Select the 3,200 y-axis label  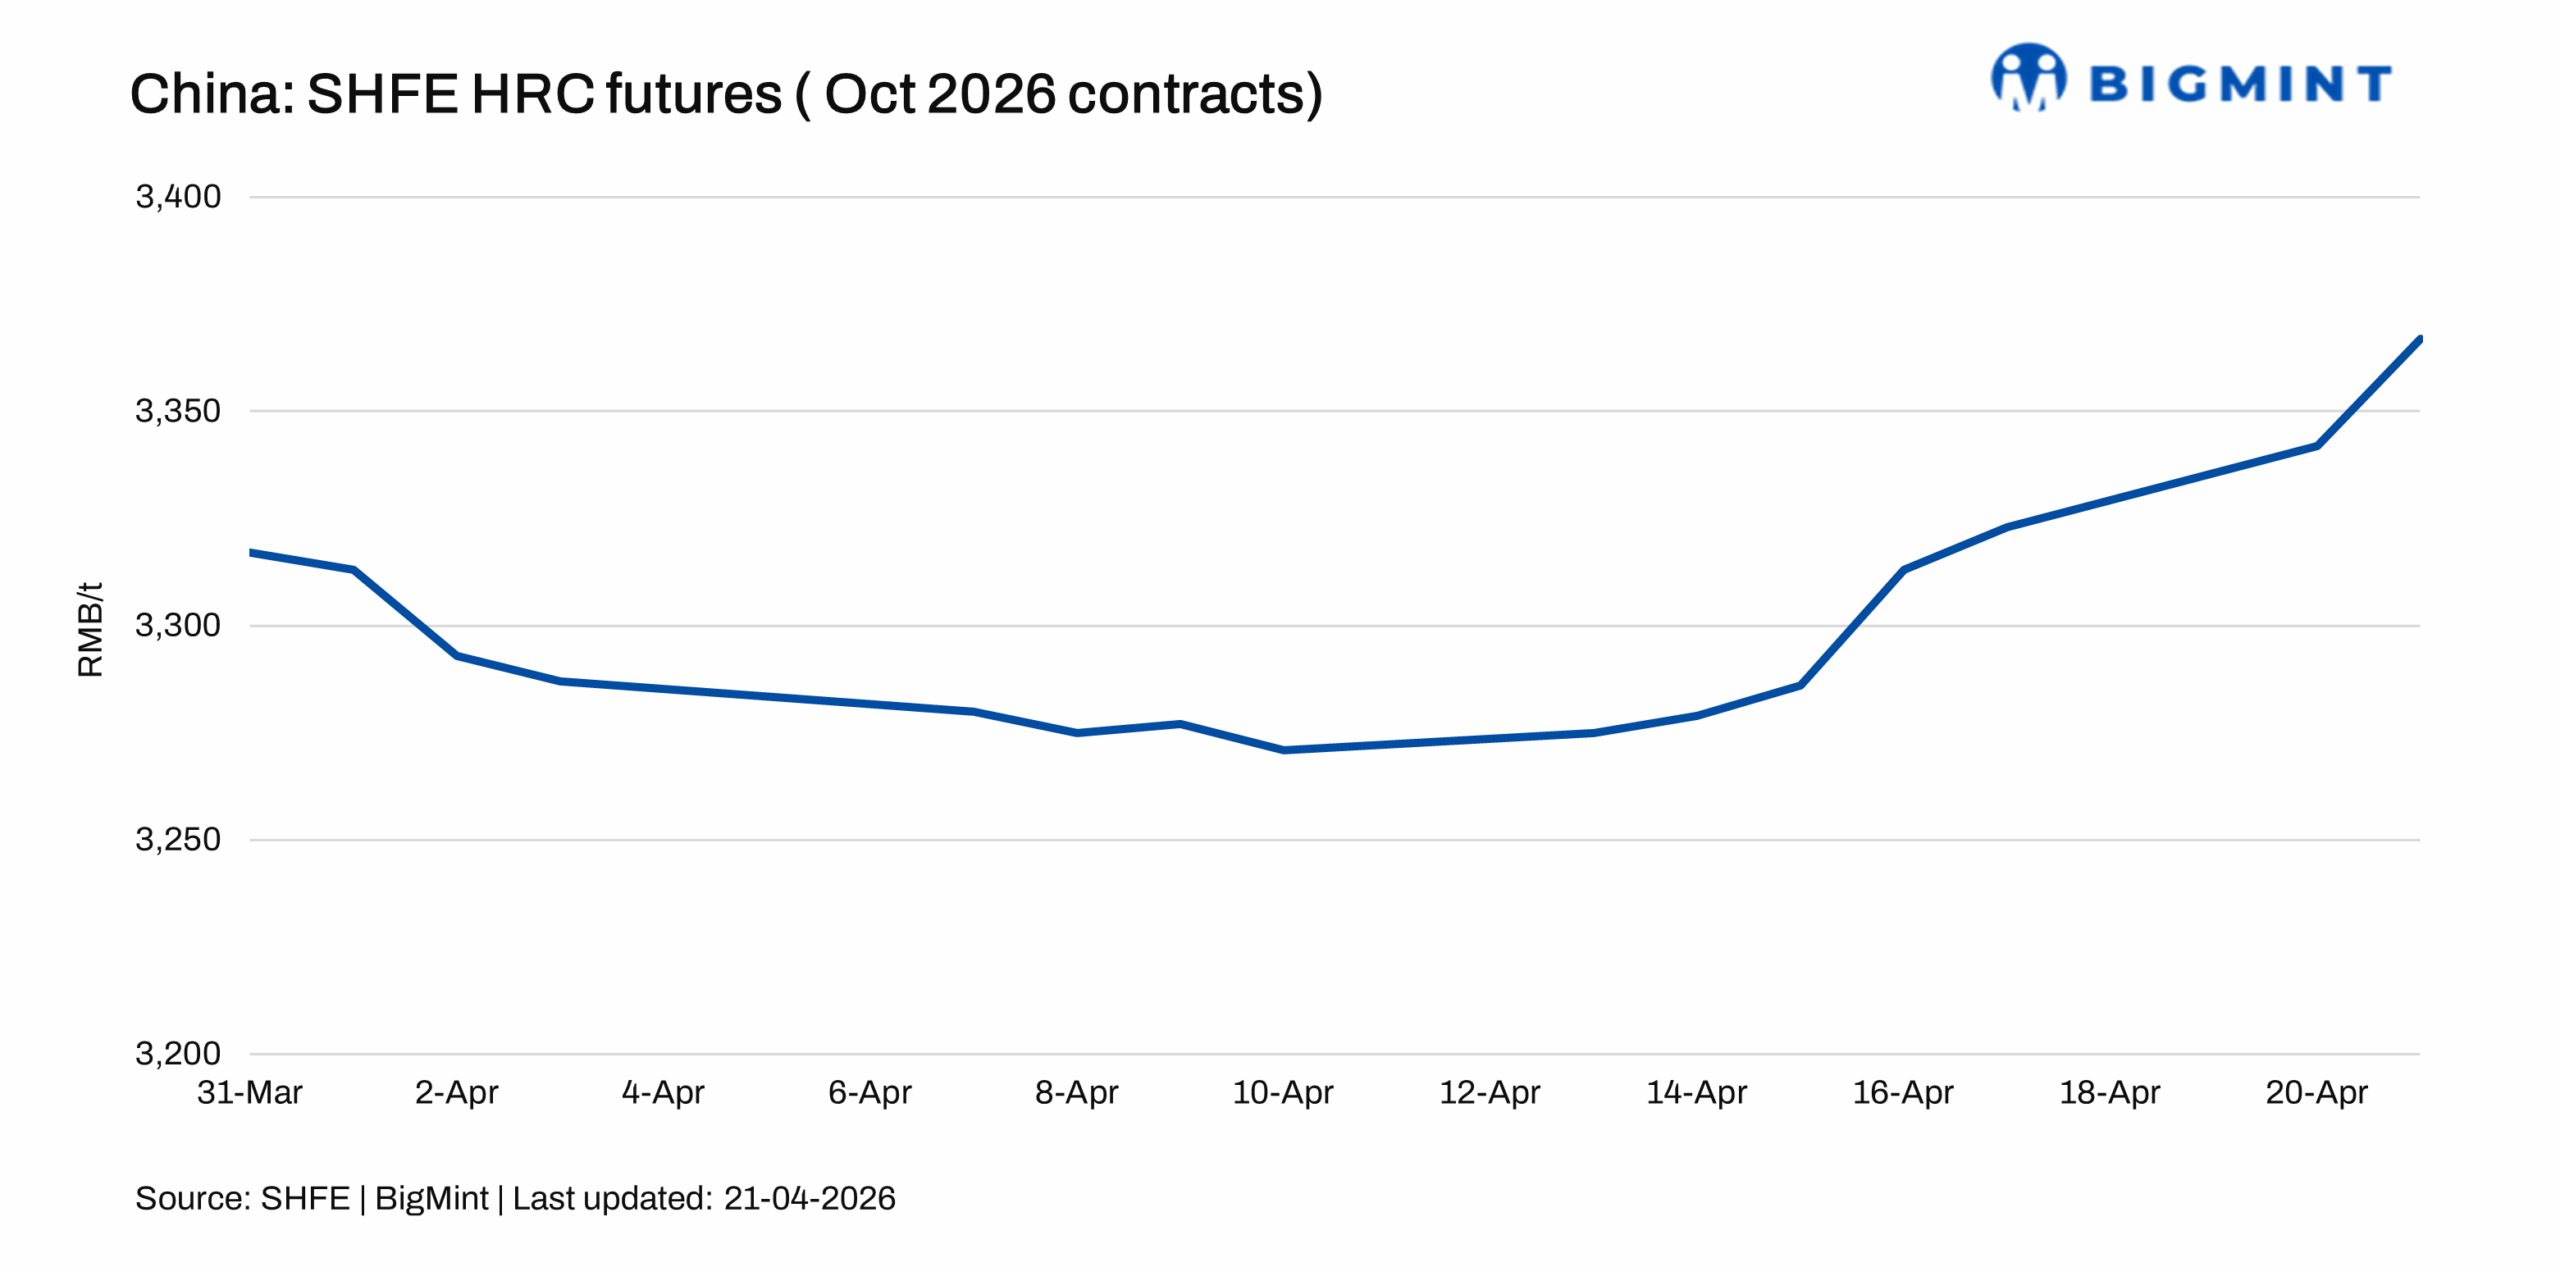coord(178,1053)
